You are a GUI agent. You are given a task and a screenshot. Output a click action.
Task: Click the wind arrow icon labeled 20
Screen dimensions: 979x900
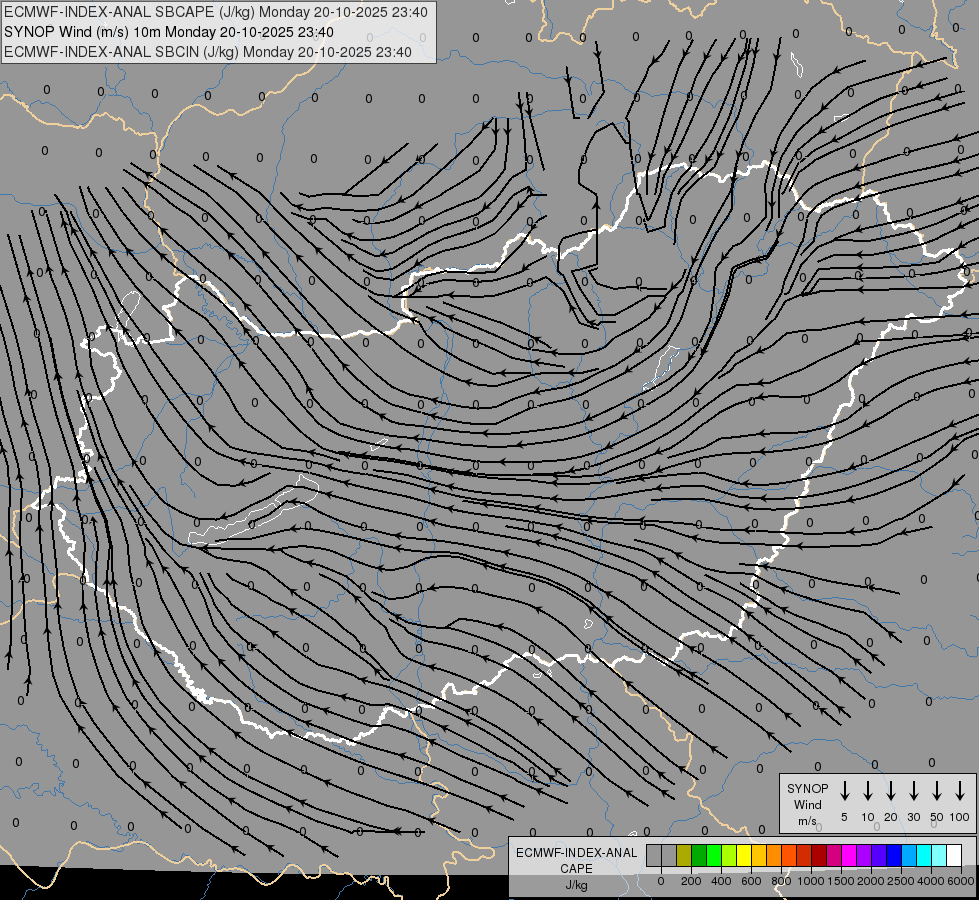click(x=891, y=791)
